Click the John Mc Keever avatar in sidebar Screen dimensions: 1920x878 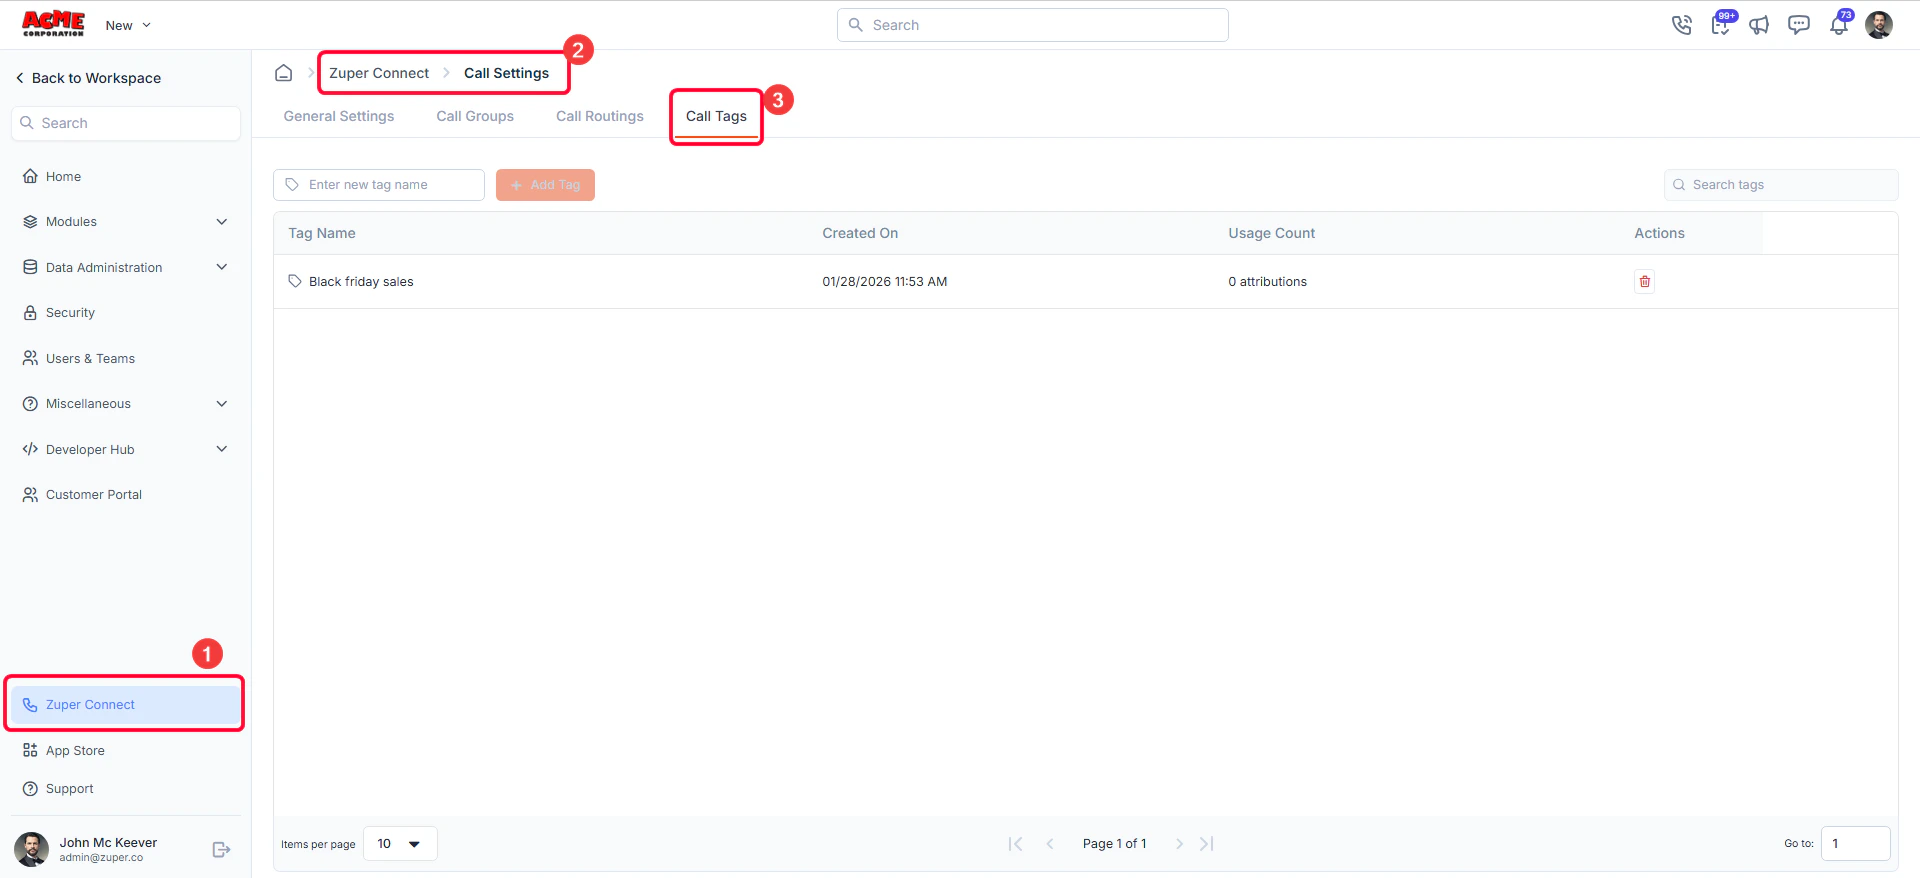coord(31,849)
